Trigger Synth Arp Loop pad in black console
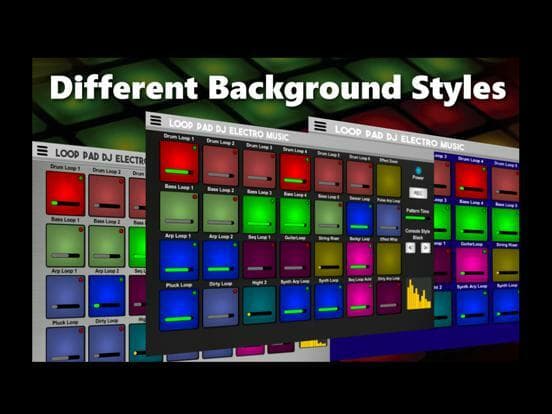Viewport: 552px width, 414px height. pos(295,303)
